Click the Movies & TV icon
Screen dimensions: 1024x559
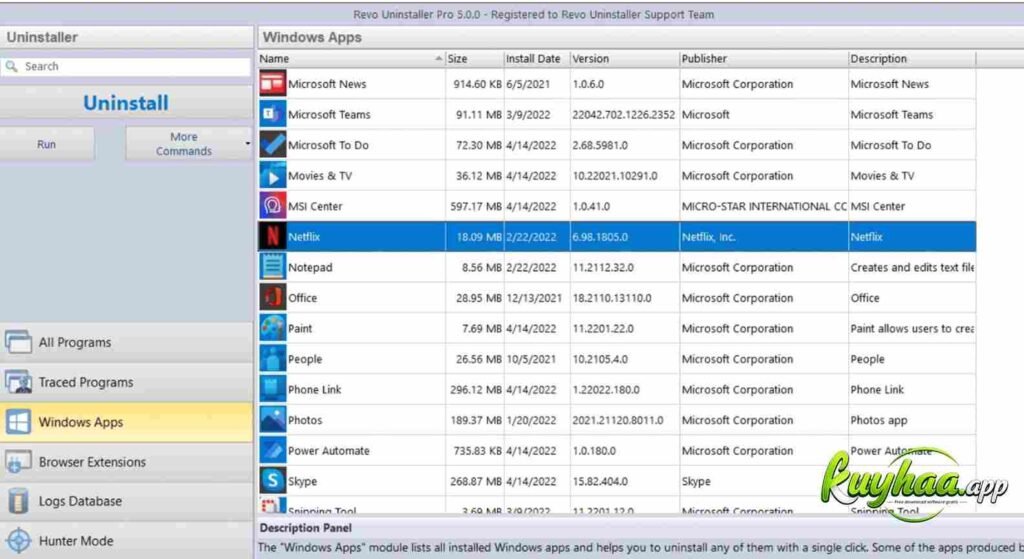tap(272, 176)
